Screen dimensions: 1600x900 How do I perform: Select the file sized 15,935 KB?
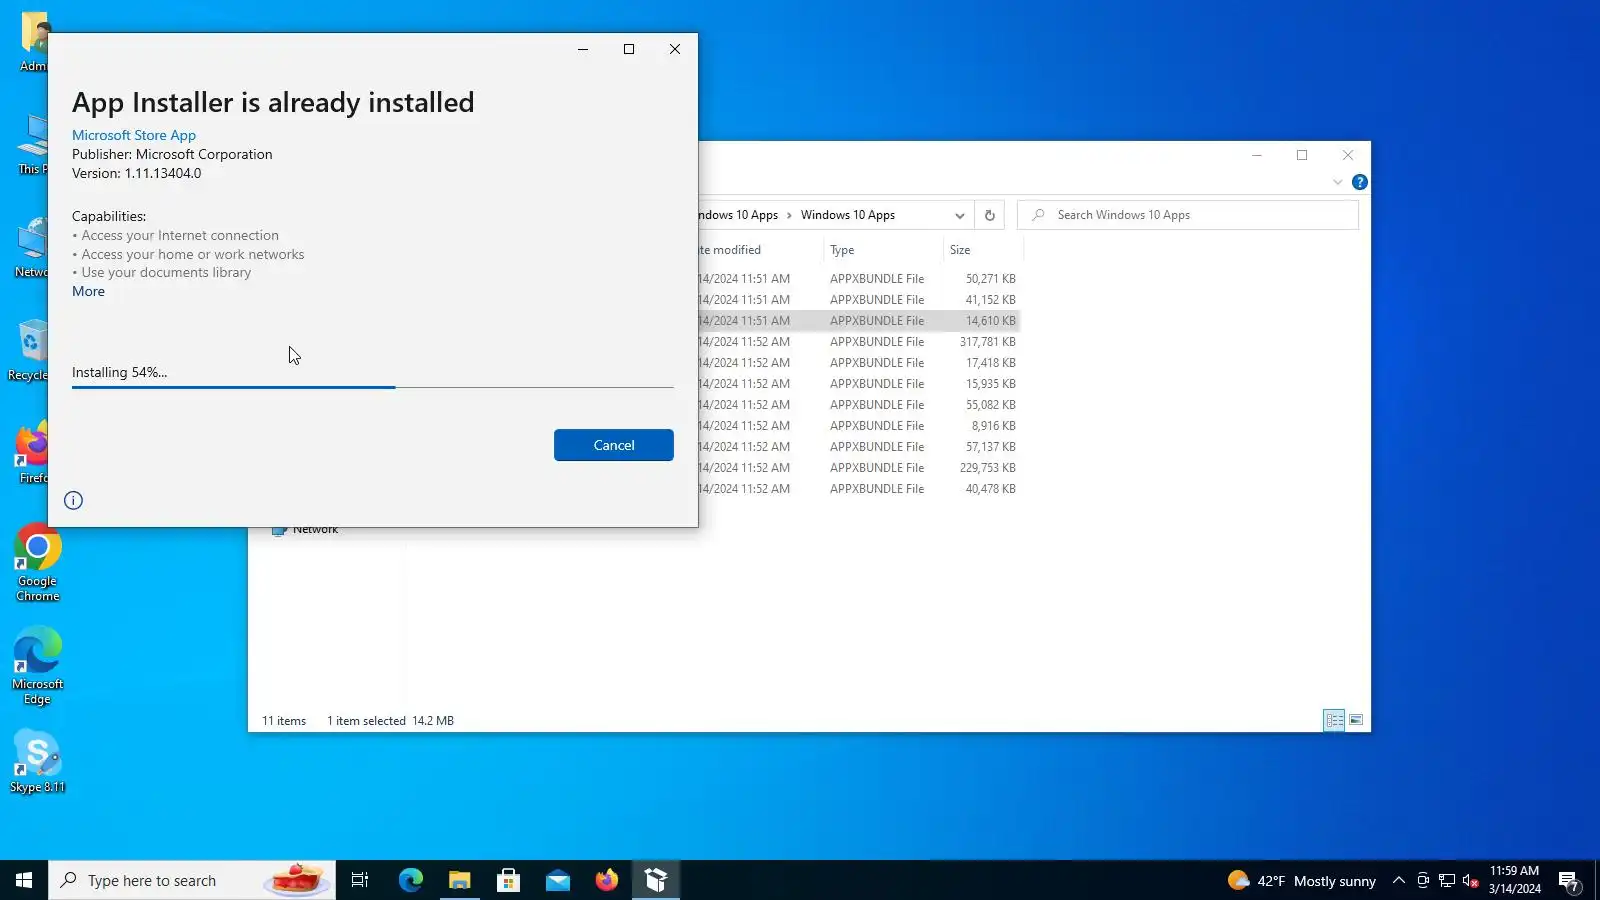tap(858, 384)
